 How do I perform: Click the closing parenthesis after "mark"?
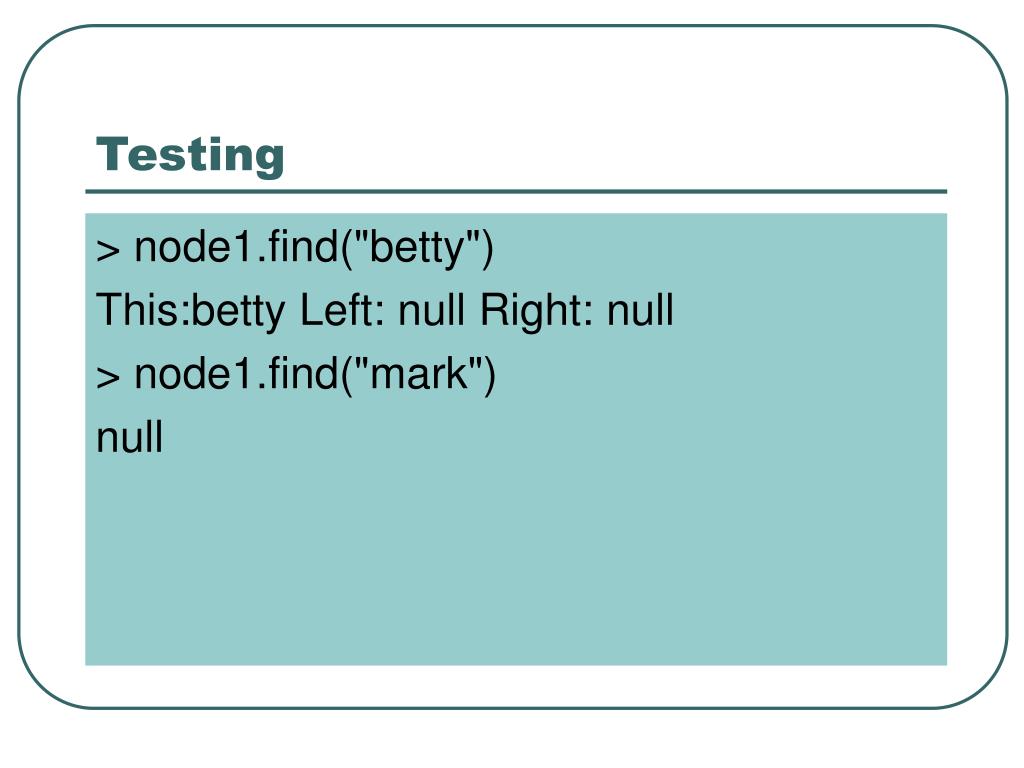point(489,376)
